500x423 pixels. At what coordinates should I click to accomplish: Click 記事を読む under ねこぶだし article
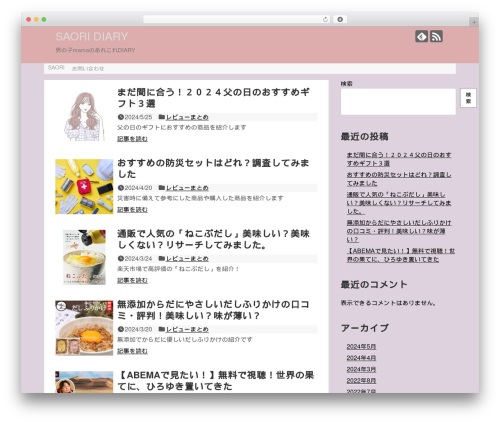click(x=132, y=280)
